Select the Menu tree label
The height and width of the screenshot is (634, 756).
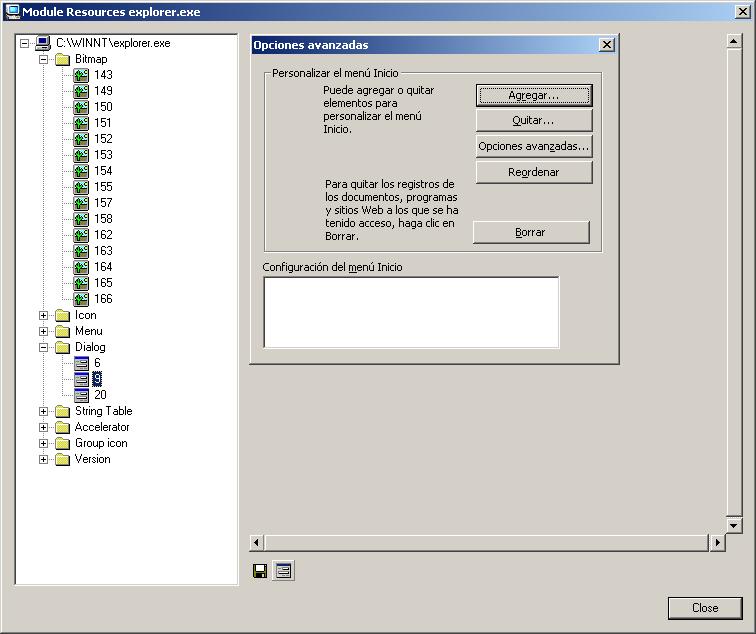click(x=89, y=331)
